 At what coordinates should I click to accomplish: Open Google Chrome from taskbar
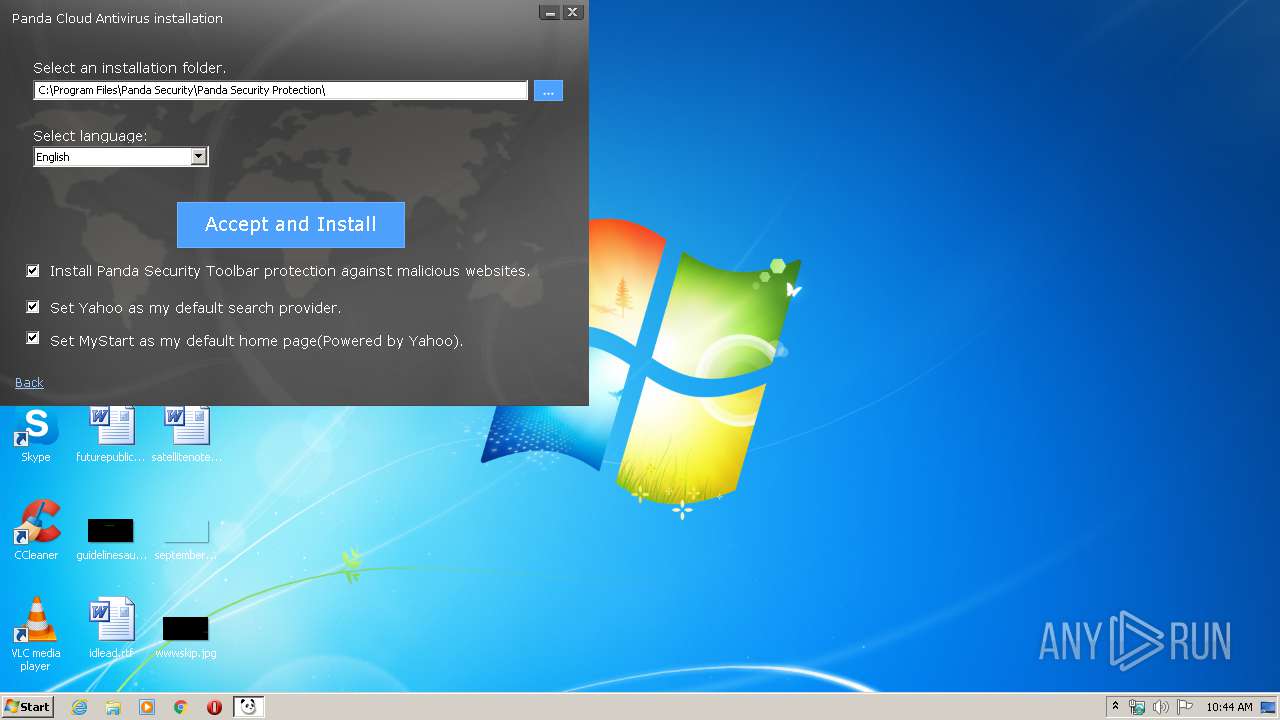pos(181,707)
